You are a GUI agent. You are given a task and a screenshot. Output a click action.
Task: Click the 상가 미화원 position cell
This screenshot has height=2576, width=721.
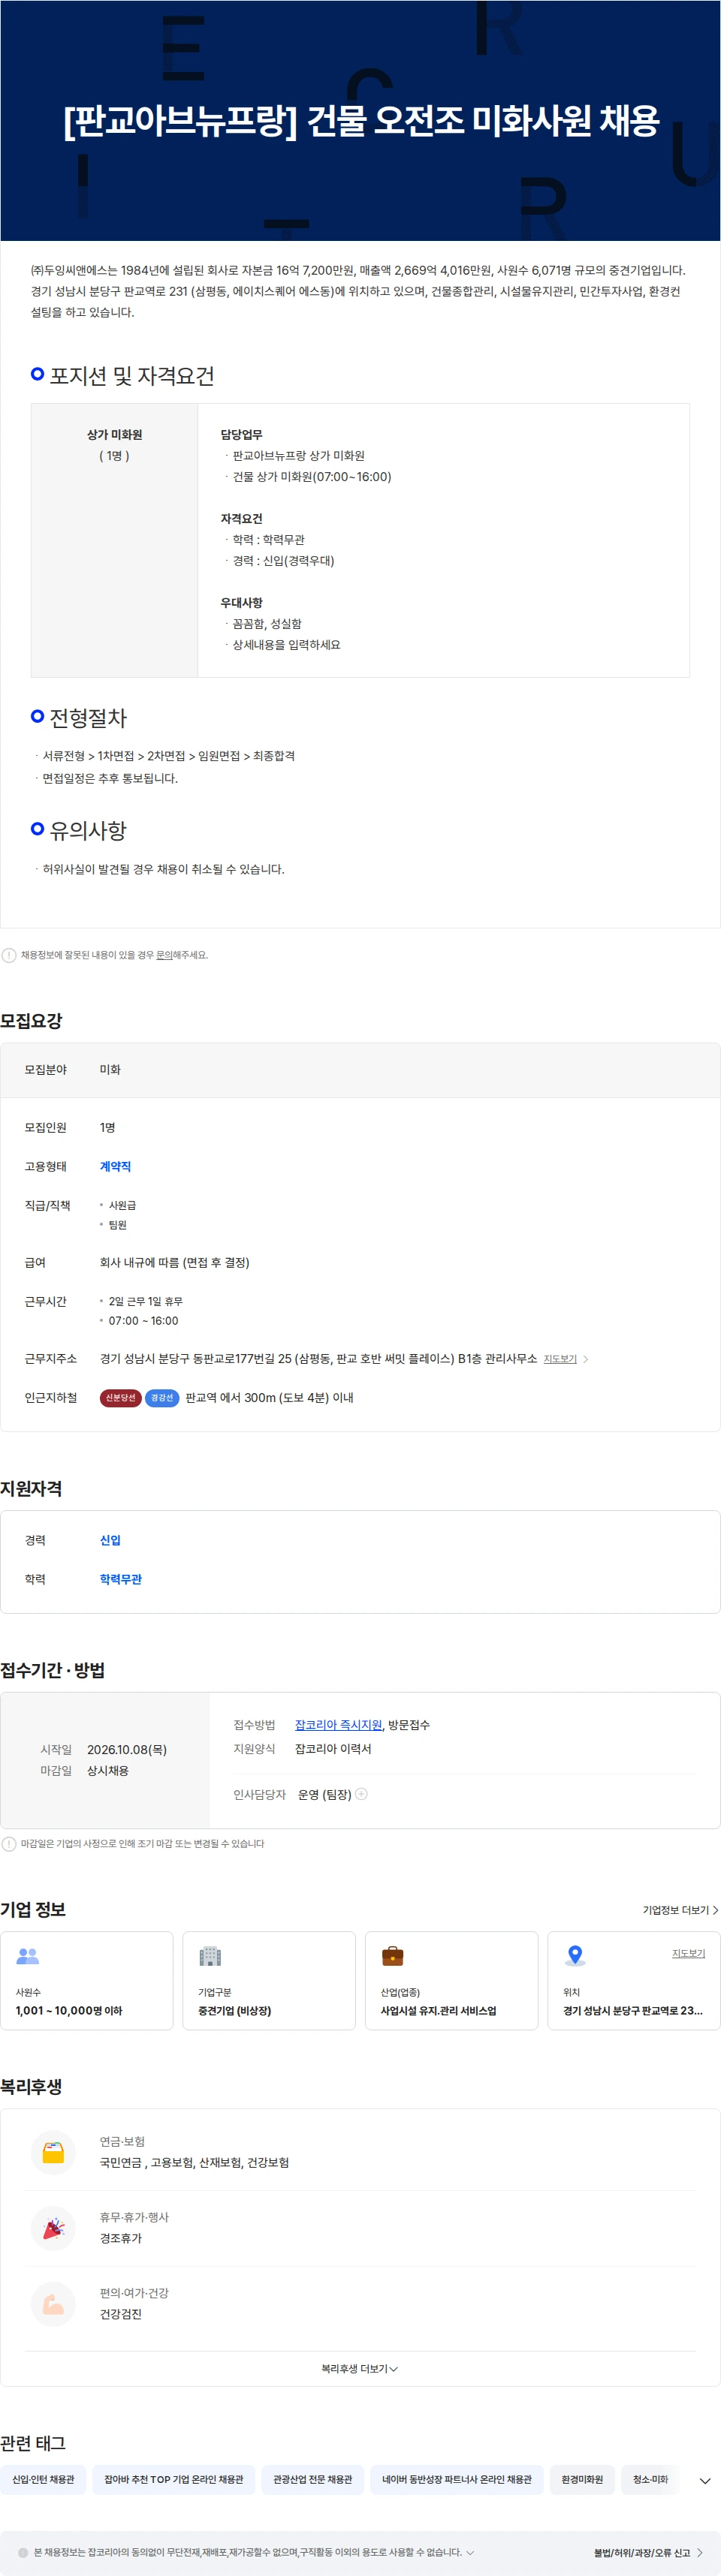tap(114, 541)
